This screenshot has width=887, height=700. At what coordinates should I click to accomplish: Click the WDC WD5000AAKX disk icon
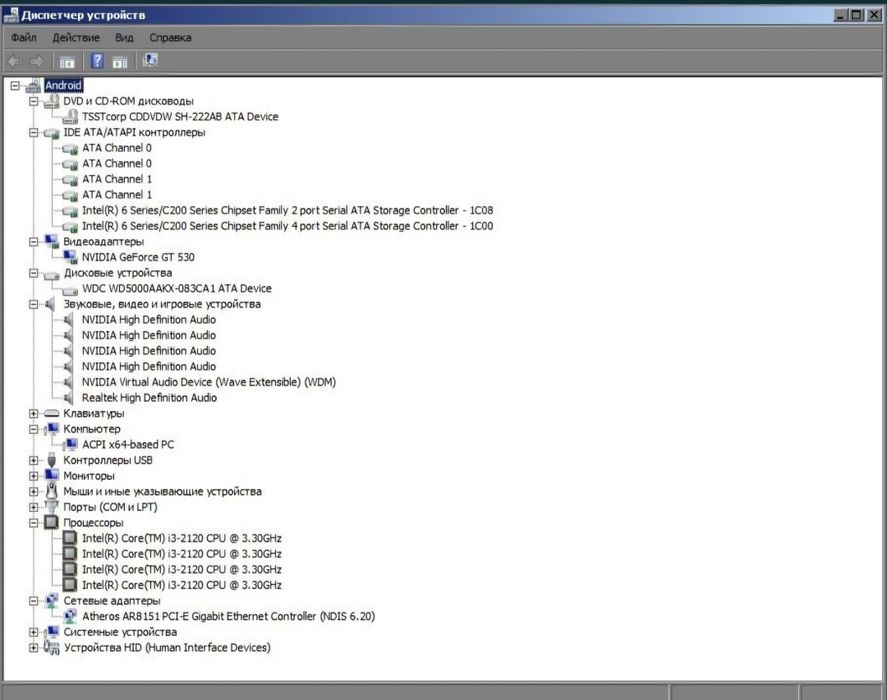71,290
